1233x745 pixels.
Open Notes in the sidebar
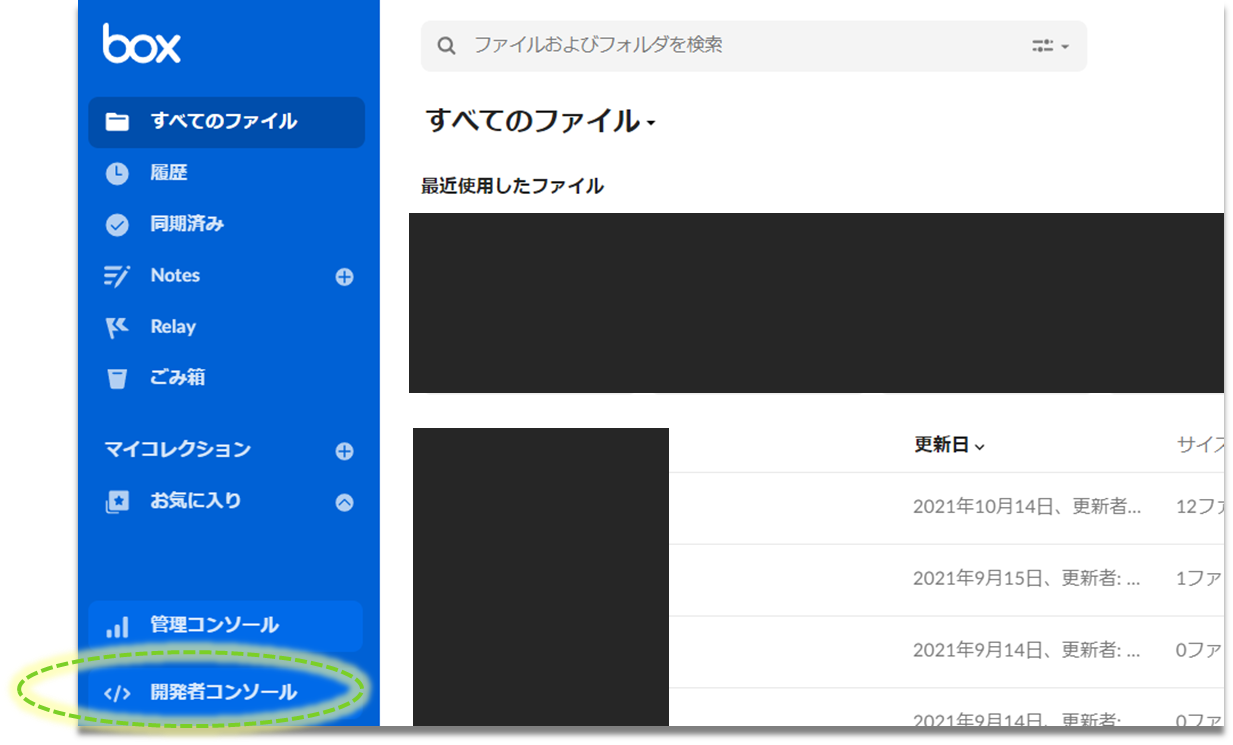(175, 276)
